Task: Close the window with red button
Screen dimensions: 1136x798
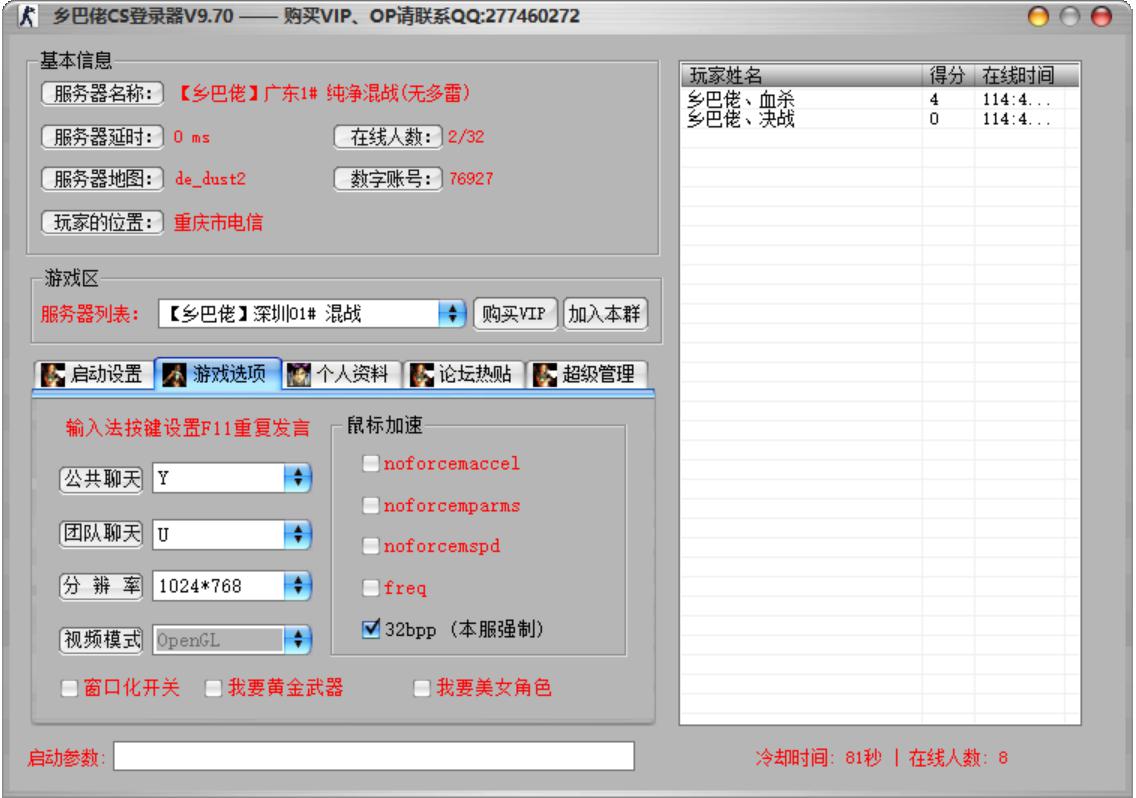Action: 1101,16
